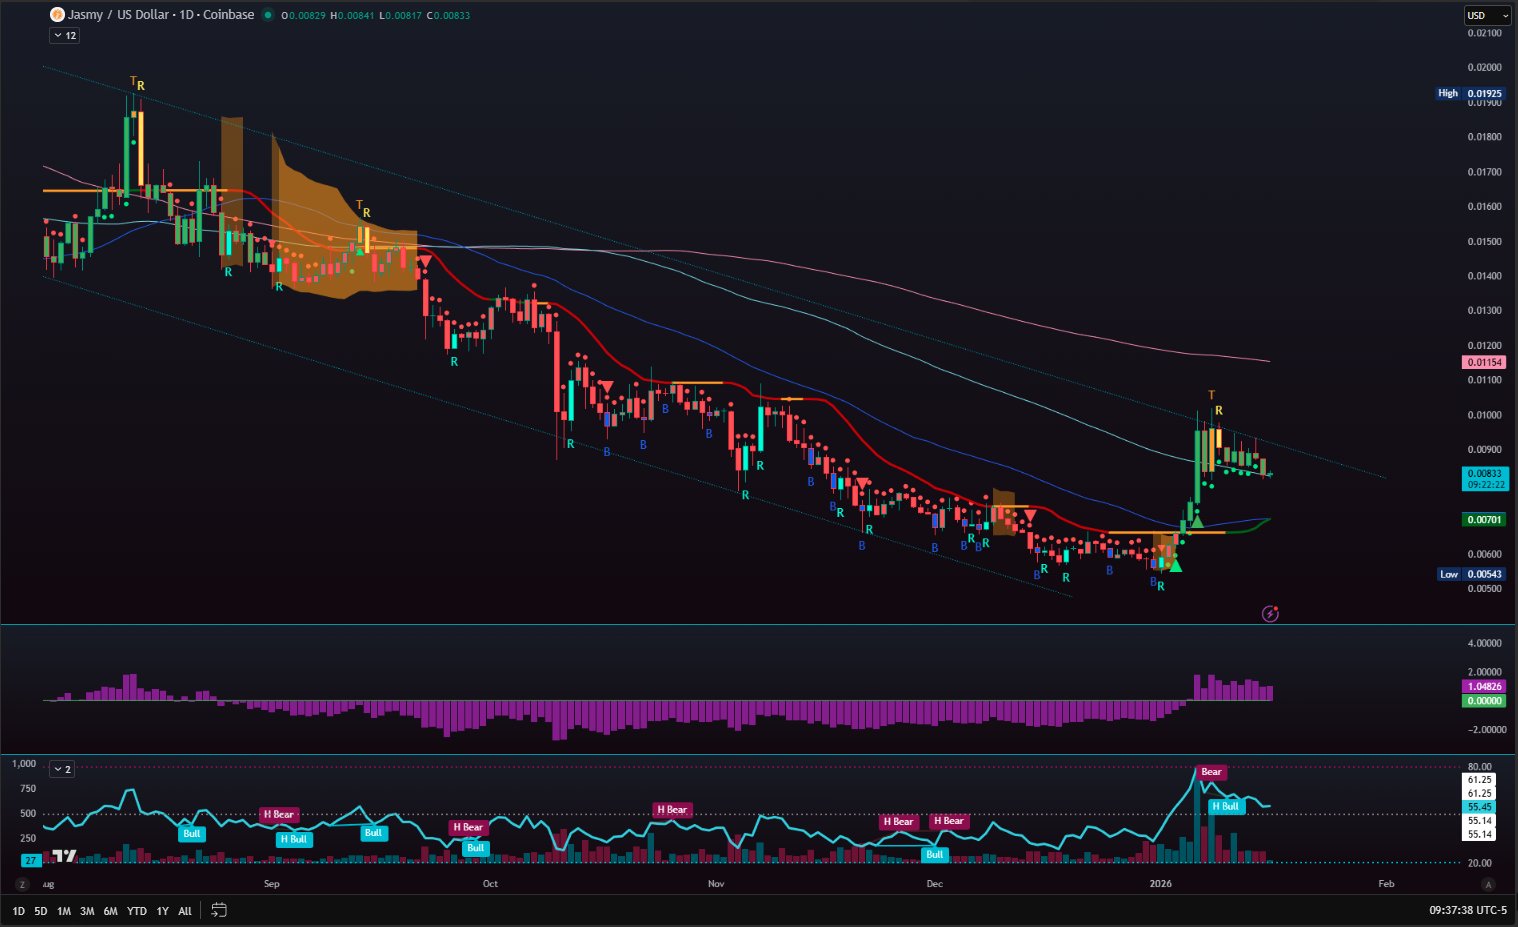Click the Sep label on time axis
This screenshot has height=927, width=1518.
pos(271,884)
